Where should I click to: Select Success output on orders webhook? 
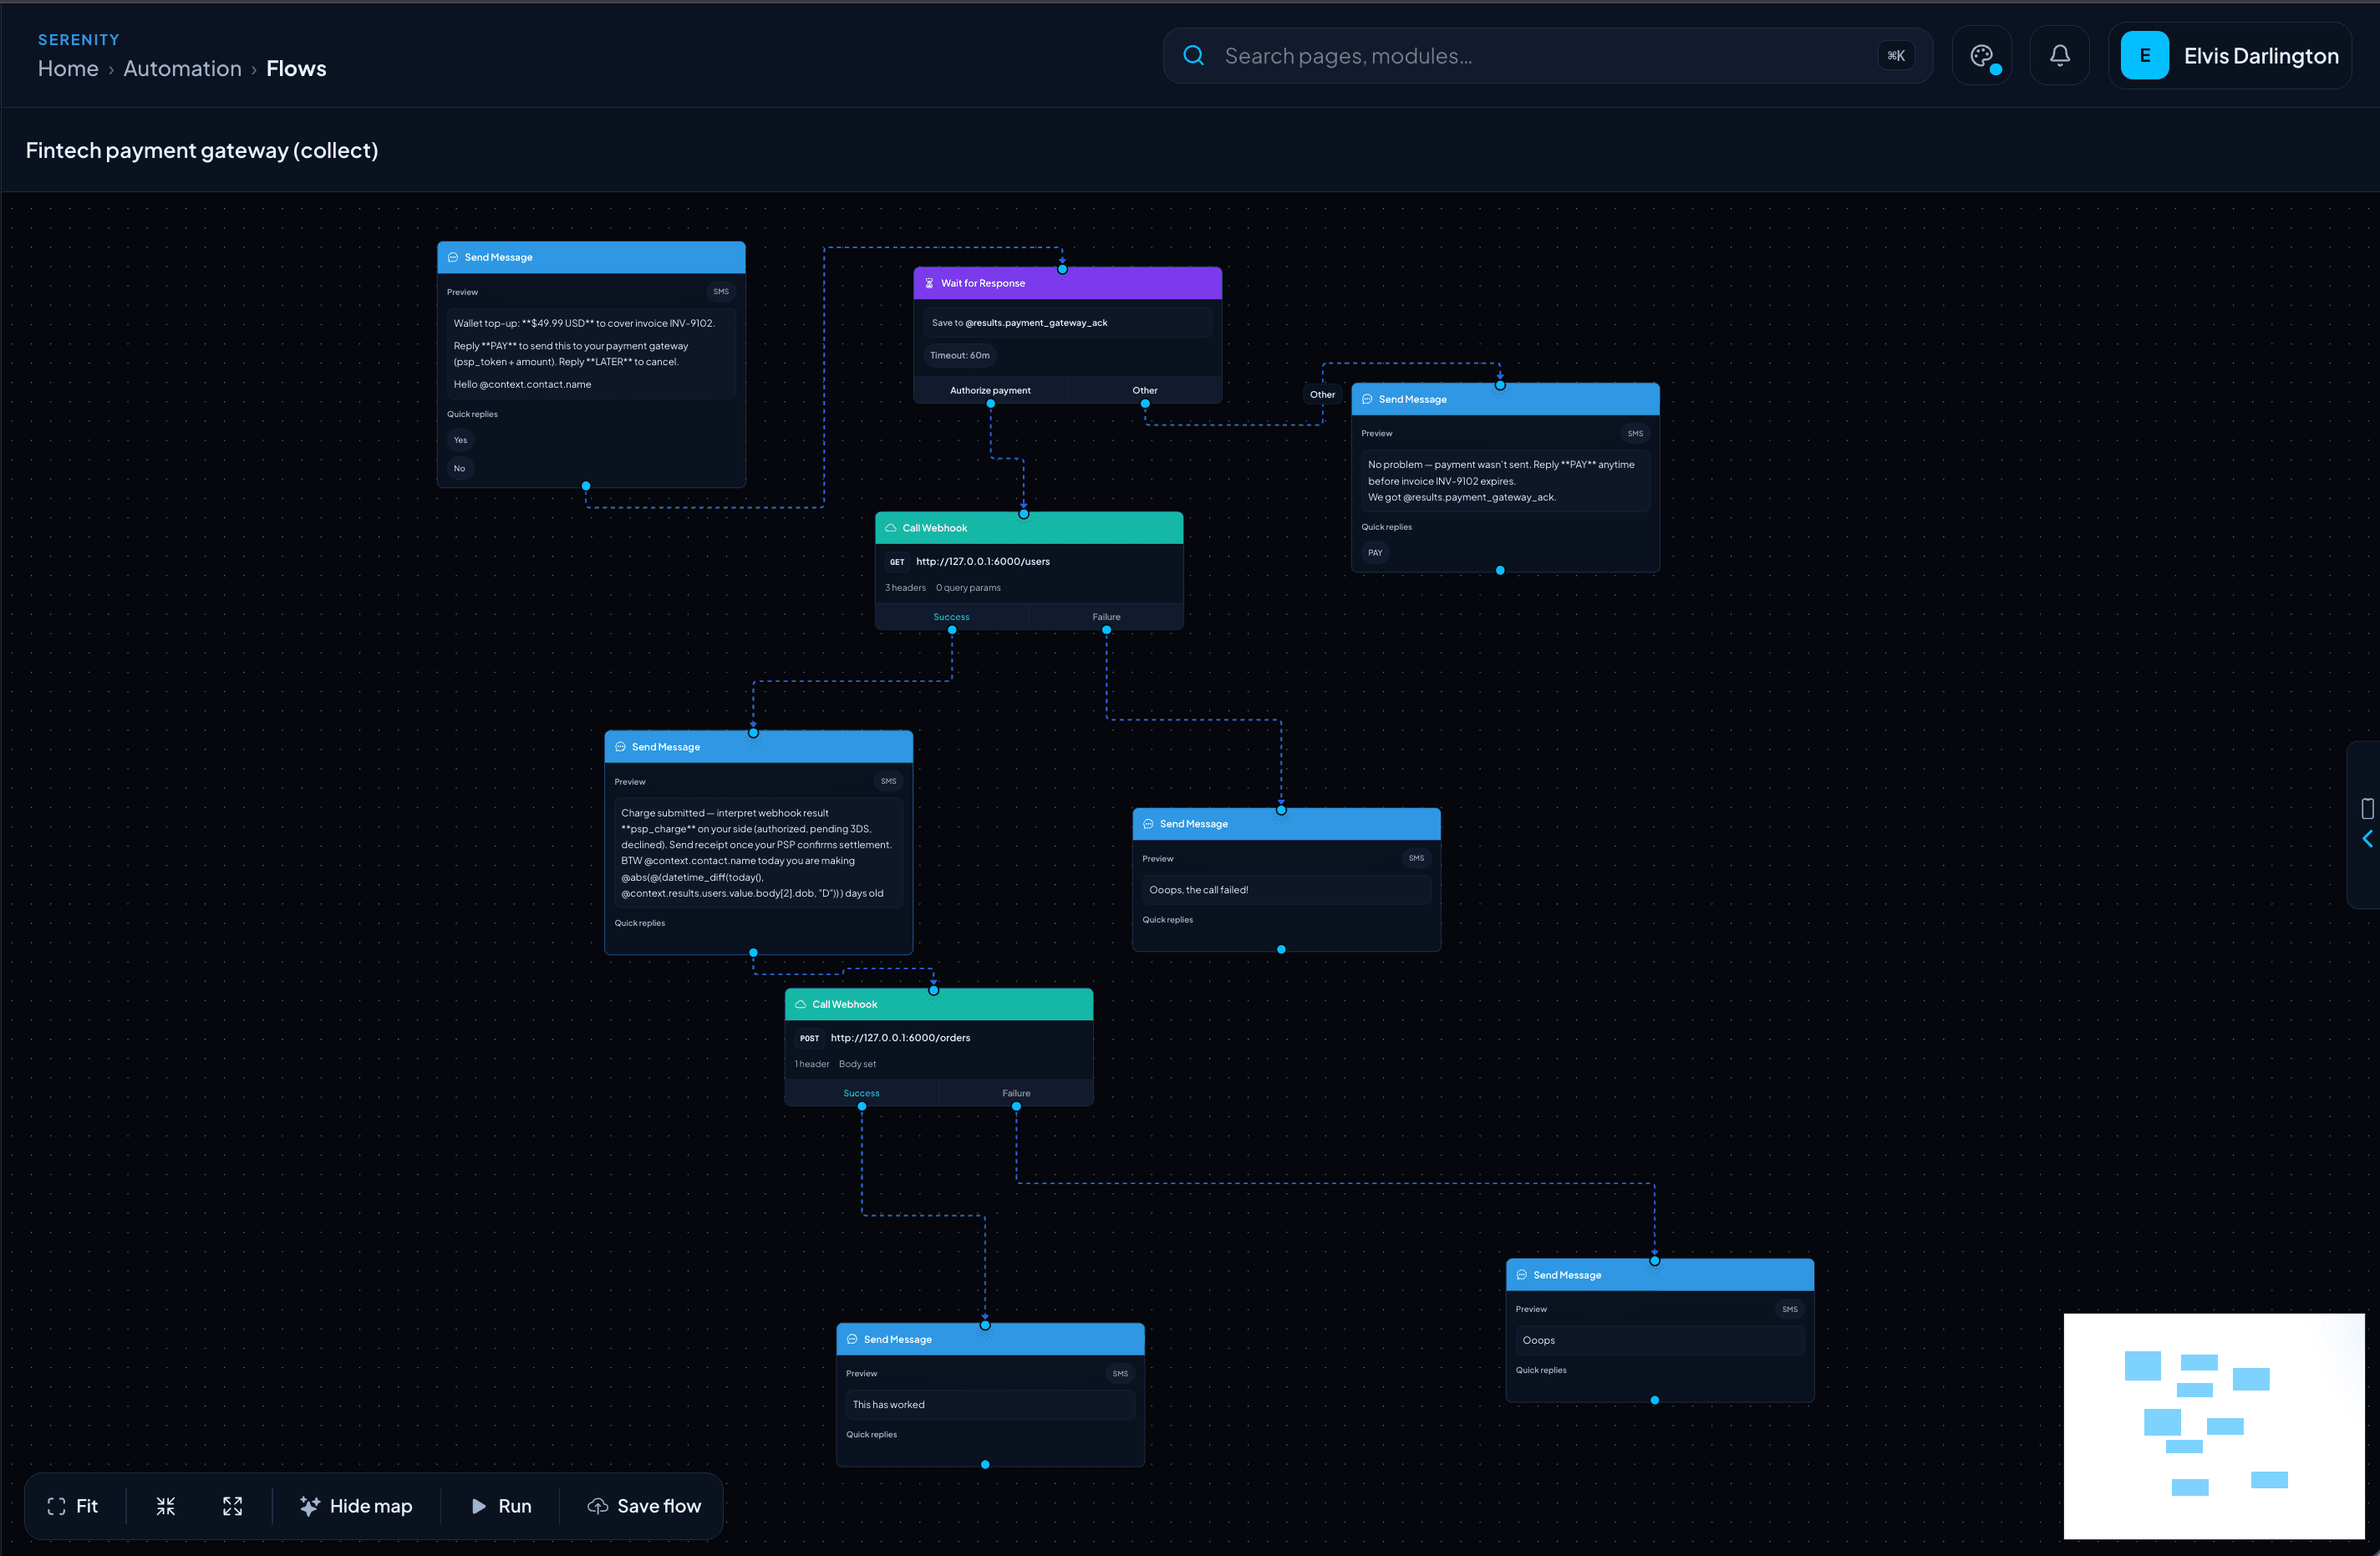click(x=861, y=1092)
